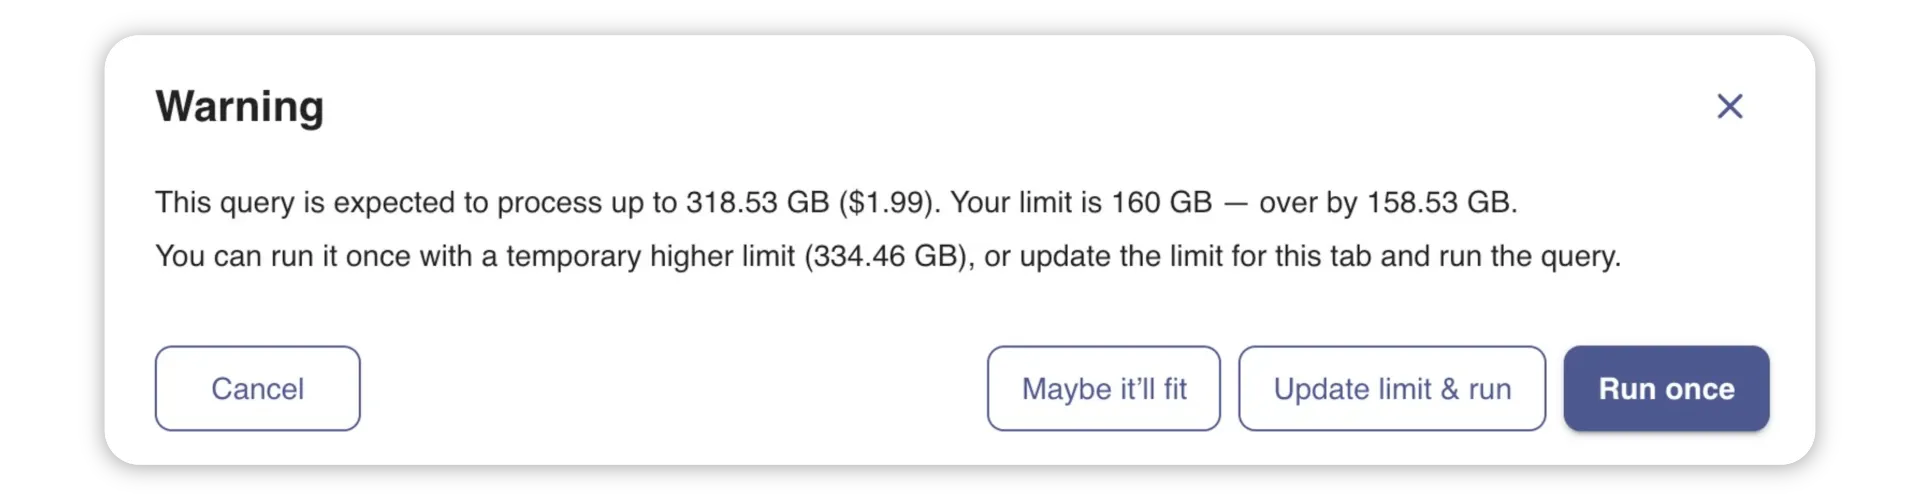Click the 318.53 GB expected size

pyautogui.click(x=757, y=203)
